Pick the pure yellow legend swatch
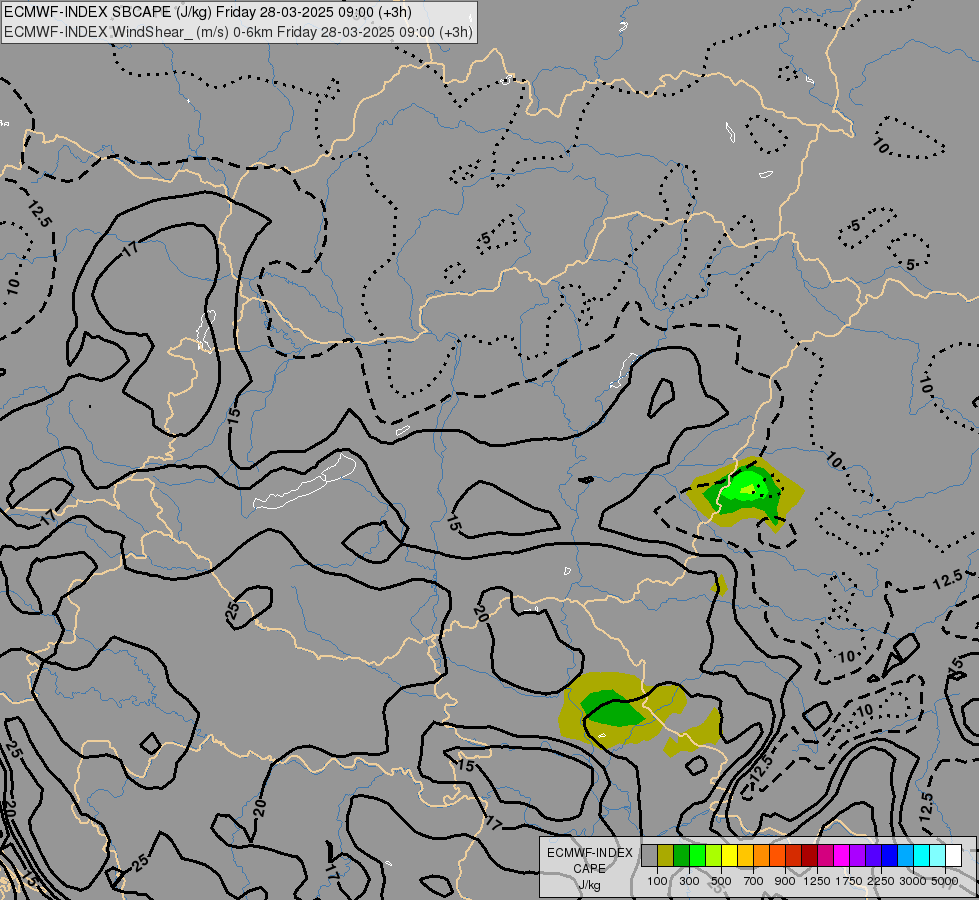This screenshot has width=979, height=900. 729,856
